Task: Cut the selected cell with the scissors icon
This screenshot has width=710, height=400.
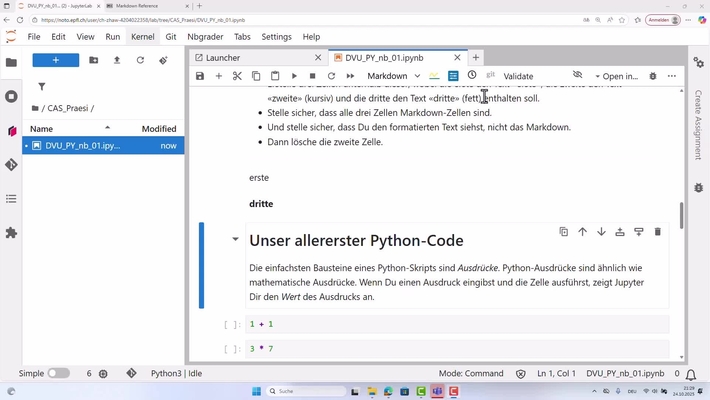Action: (237, 76)
